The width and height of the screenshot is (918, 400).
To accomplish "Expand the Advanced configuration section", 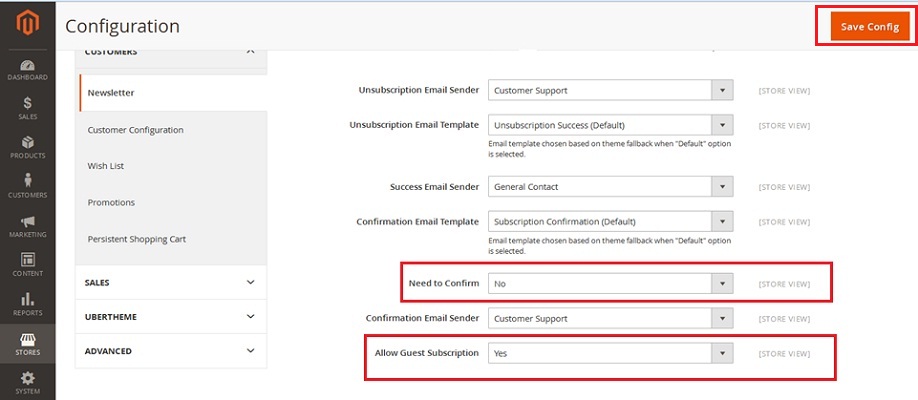I will (x=172, y=351).
